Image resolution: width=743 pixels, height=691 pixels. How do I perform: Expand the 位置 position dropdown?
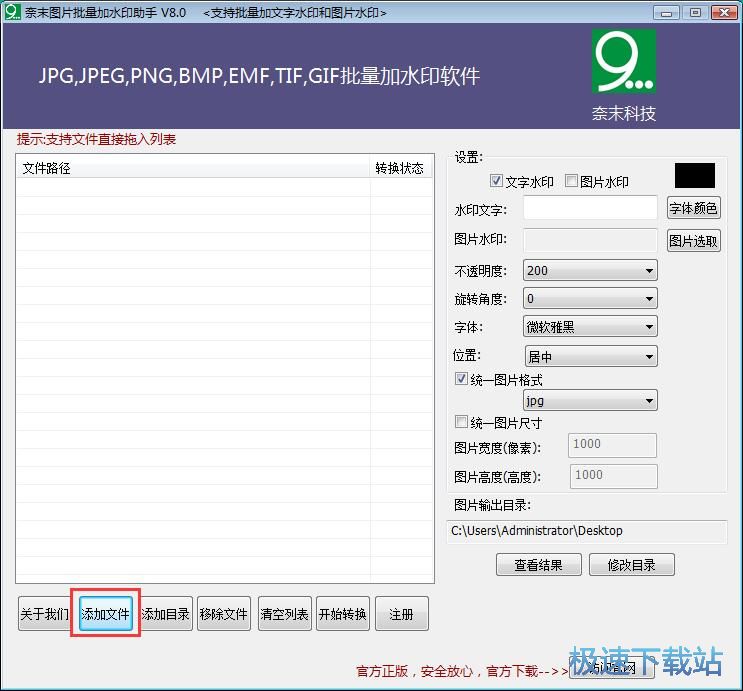pos(590,356)
